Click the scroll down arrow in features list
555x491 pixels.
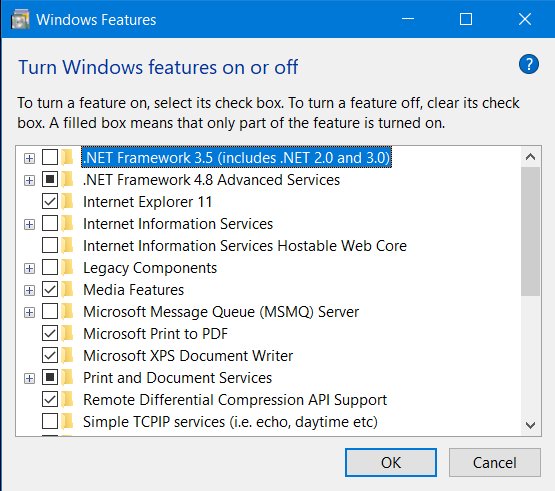(x=530, y=425)
